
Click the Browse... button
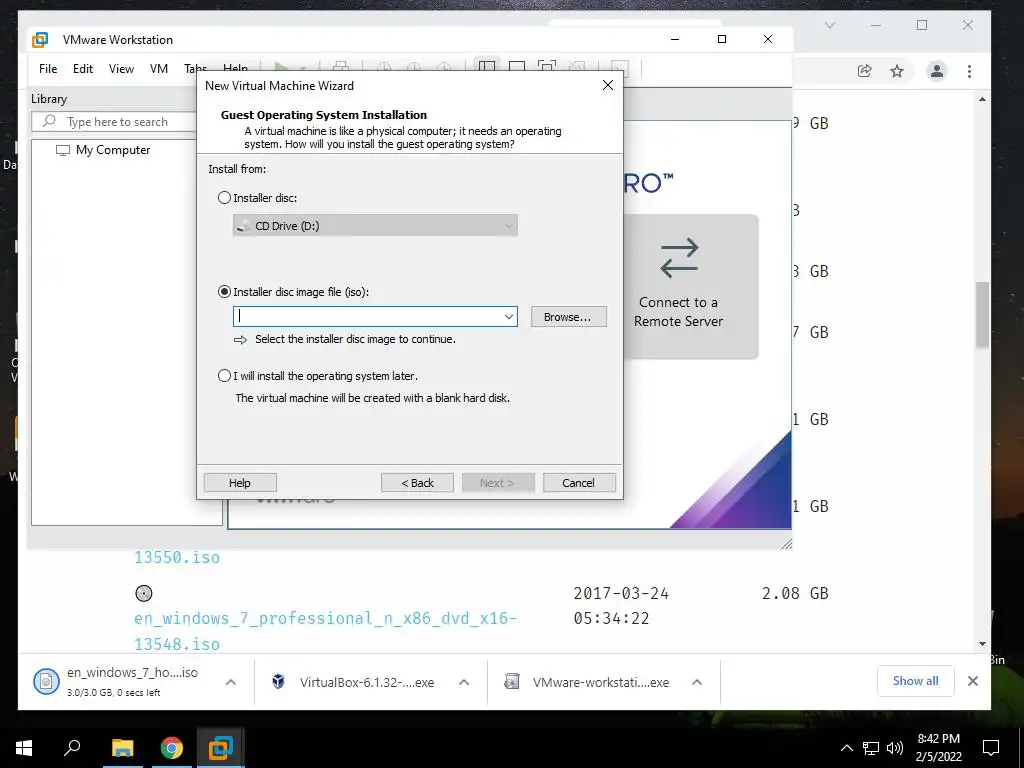coord(568,317)
